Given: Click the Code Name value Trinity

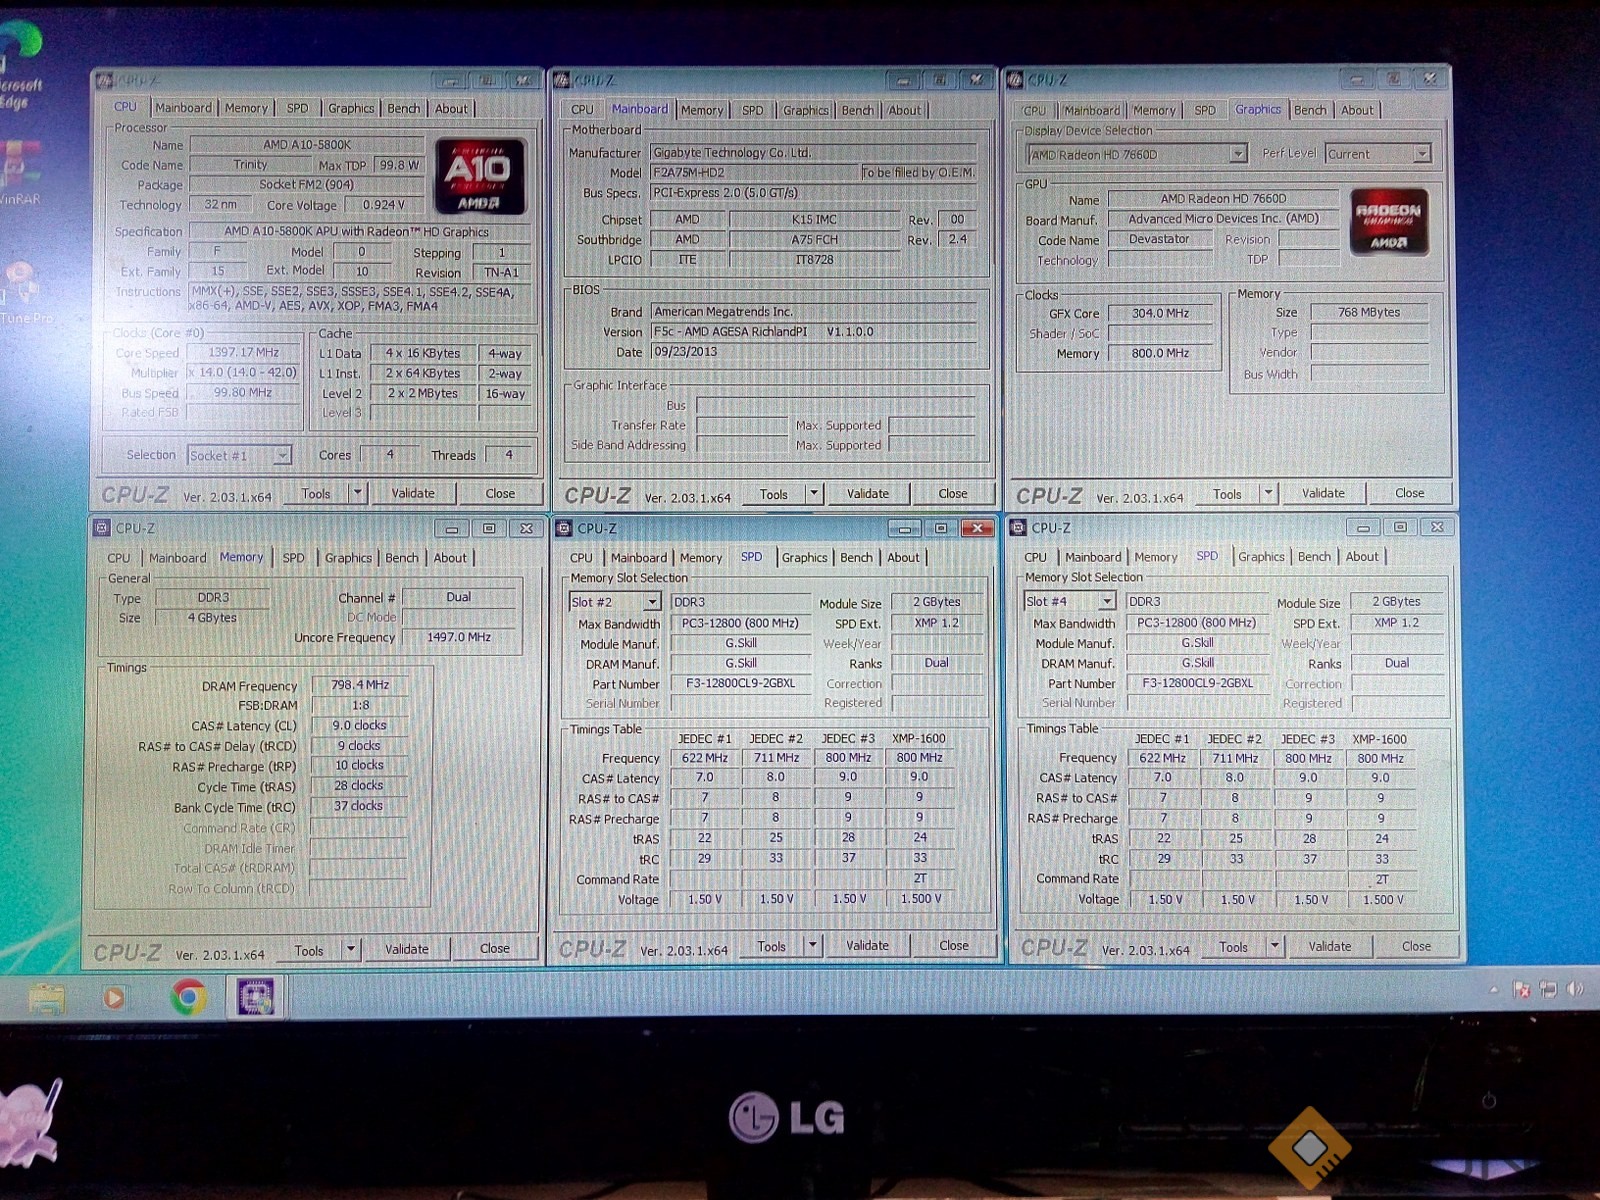Looking at the screenshot, I should click(x=250, y=165).
